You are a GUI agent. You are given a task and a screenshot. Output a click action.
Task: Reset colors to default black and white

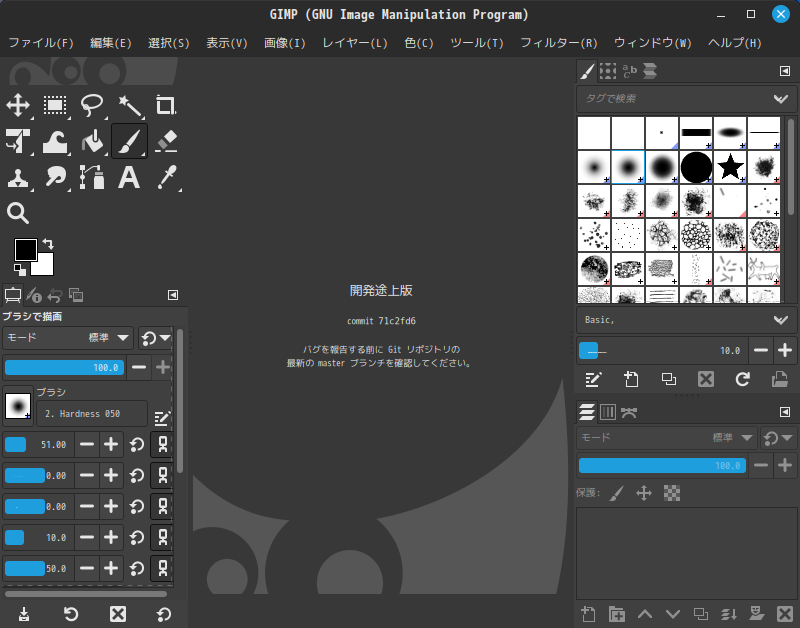(19, 269)
